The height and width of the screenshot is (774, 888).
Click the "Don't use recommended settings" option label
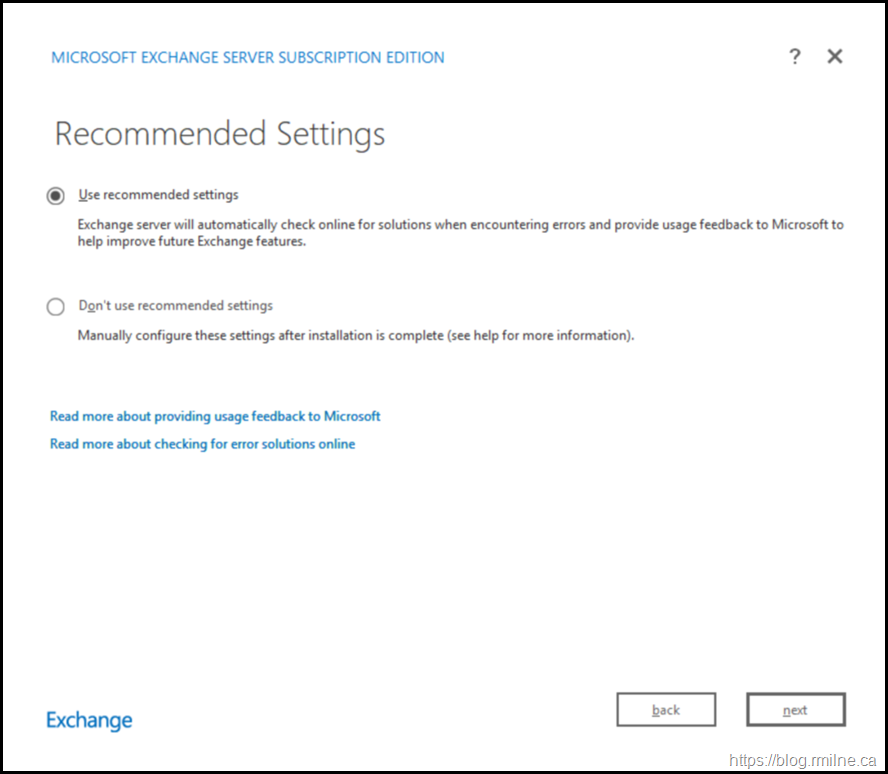pyautogui.click(x=175, y=306)
